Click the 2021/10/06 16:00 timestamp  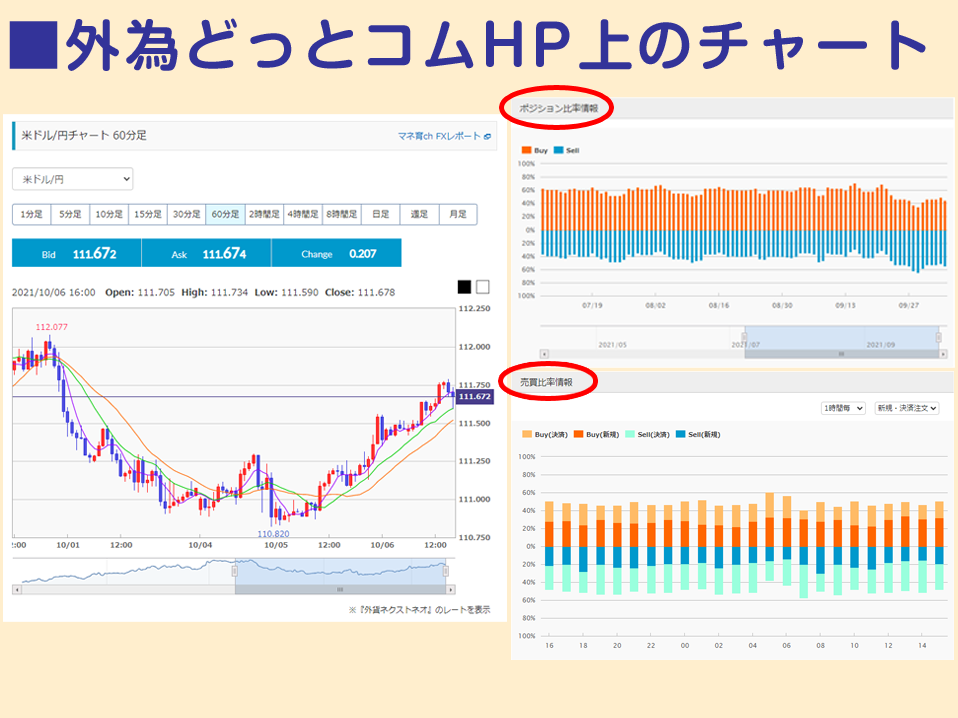click(x=54, y=293)
